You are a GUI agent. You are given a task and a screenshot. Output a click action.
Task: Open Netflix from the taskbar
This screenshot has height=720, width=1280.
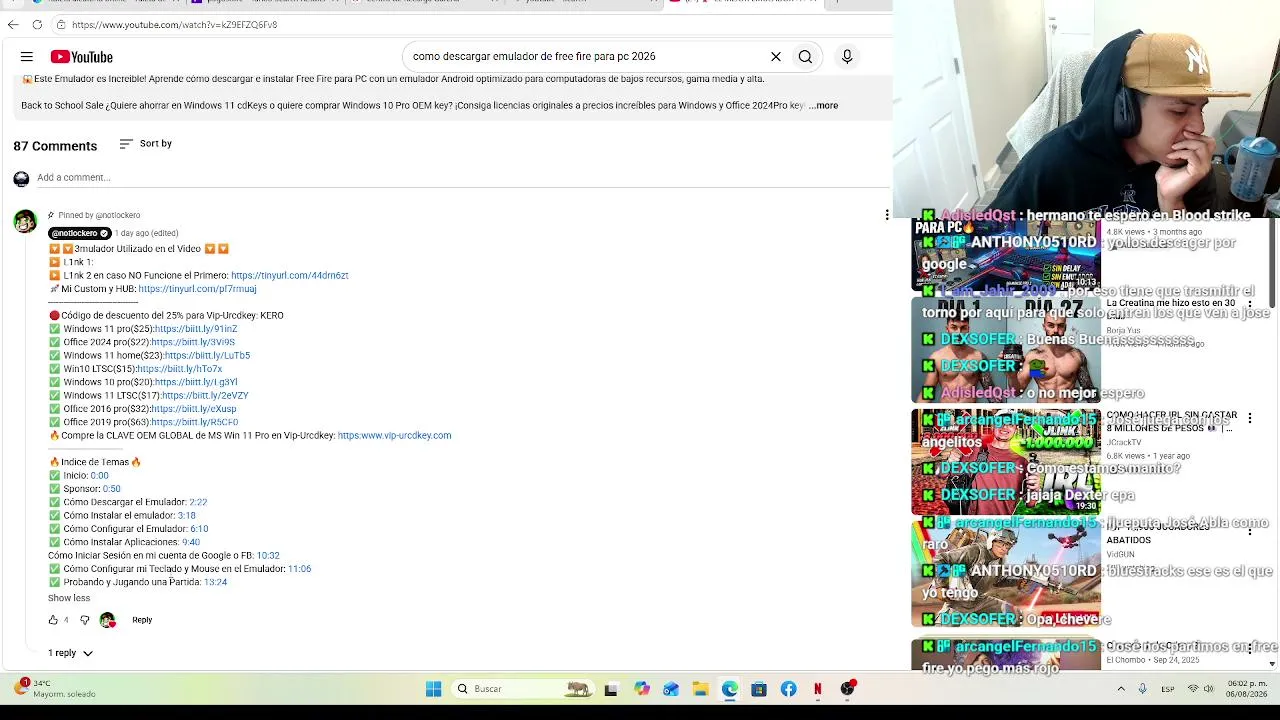[818, 689]
